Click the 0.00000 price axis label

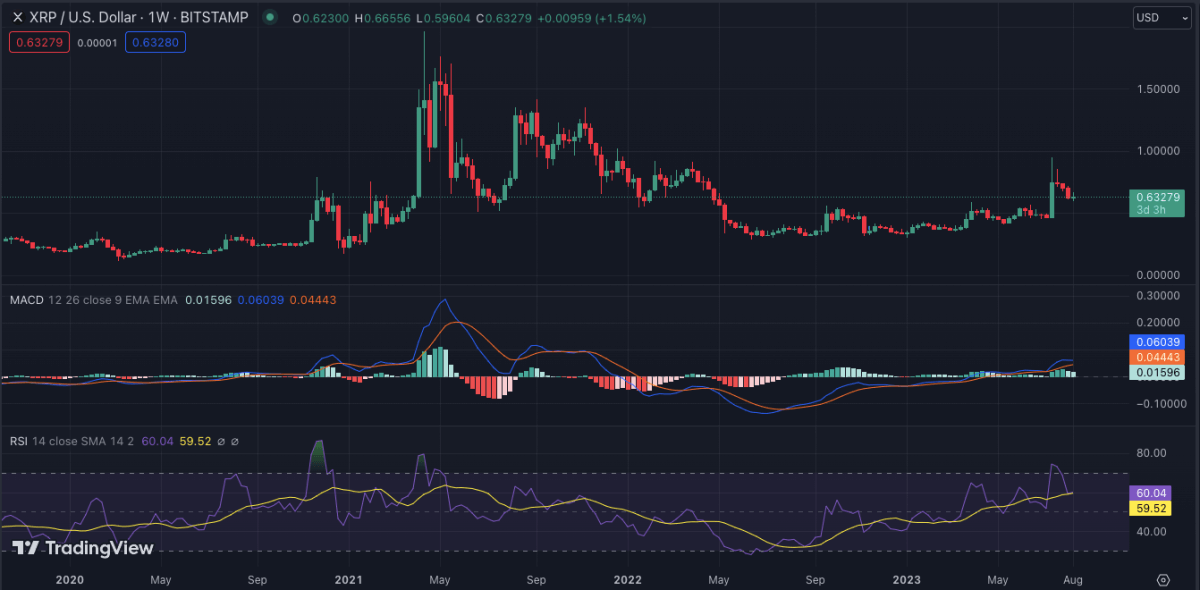[x=1158, y=274]
